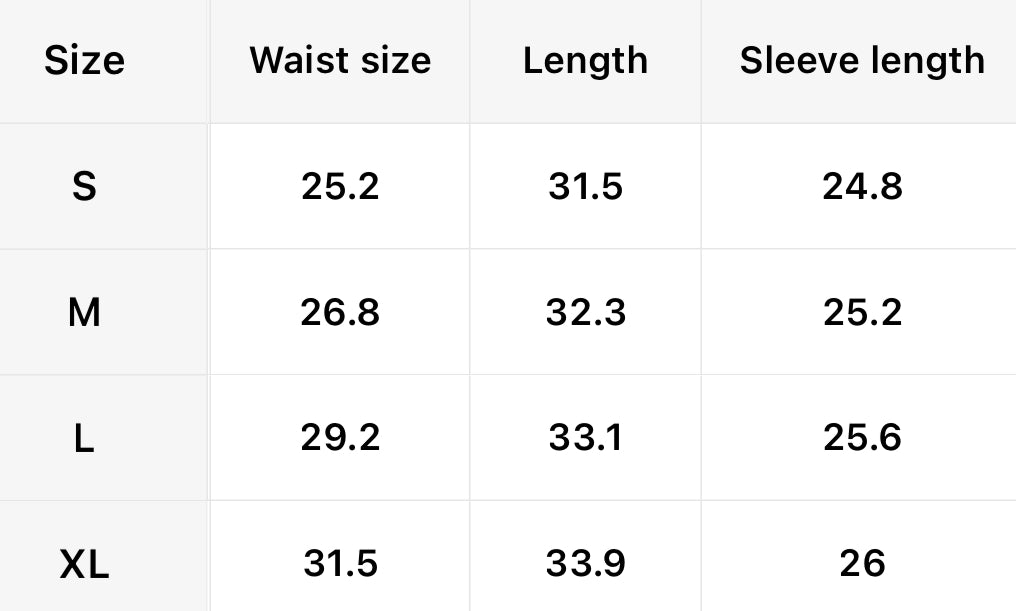Click waist size value 29.2
The image size is (1016, 611).
pyautogui.click(x=340, y=438)
